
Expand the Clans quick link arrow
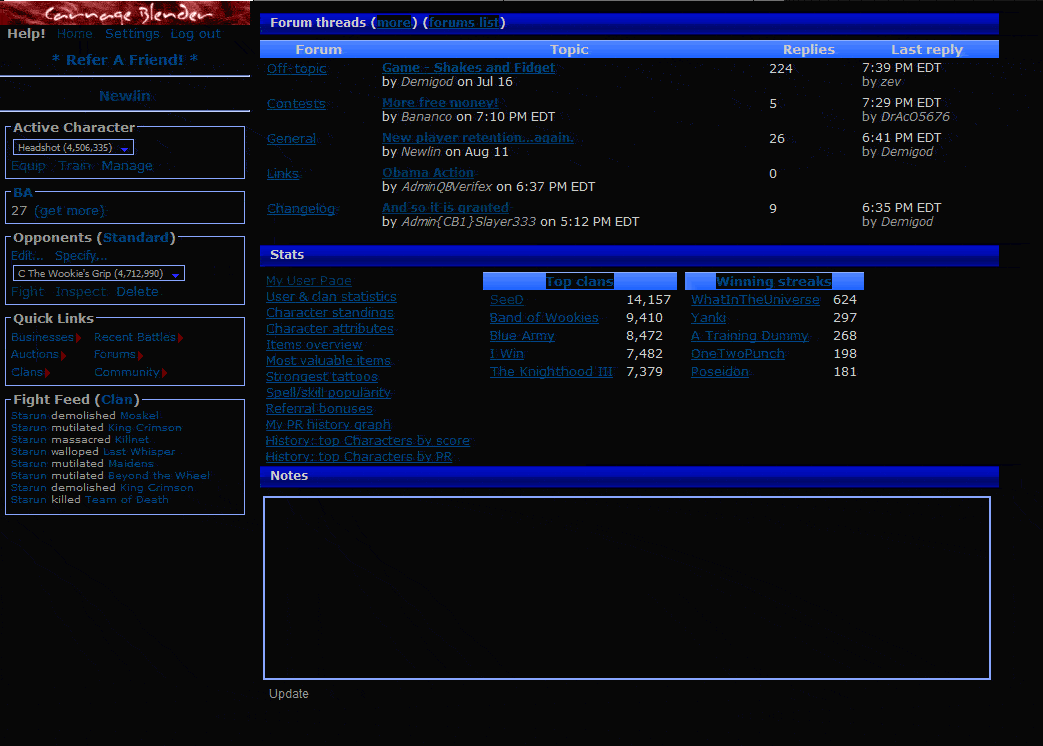tap(47, 373)
